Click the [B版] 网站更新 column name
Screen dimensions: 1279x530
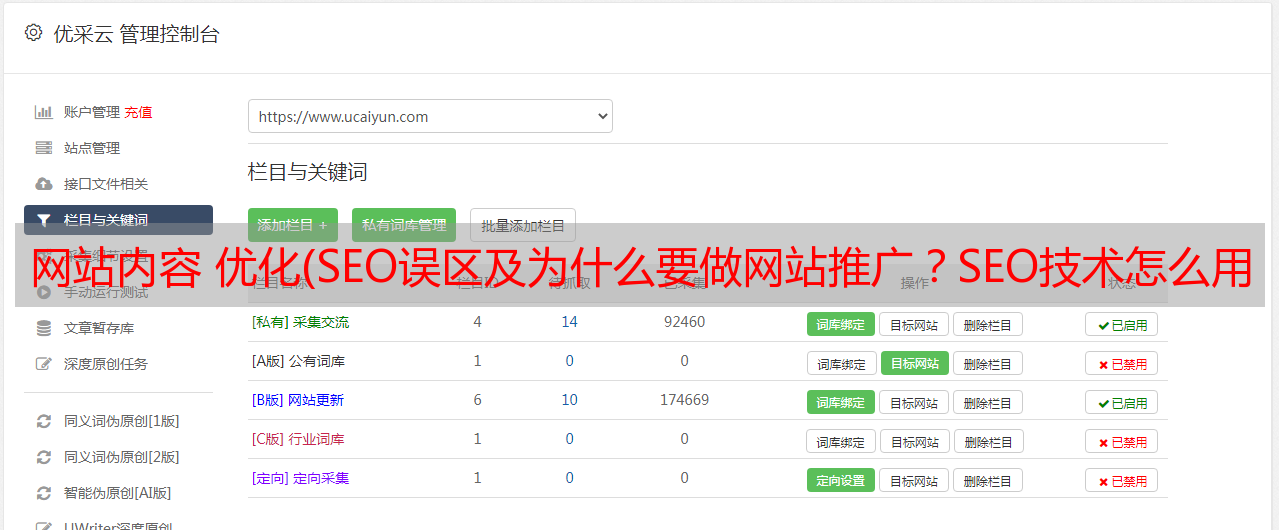click(298, 400)
